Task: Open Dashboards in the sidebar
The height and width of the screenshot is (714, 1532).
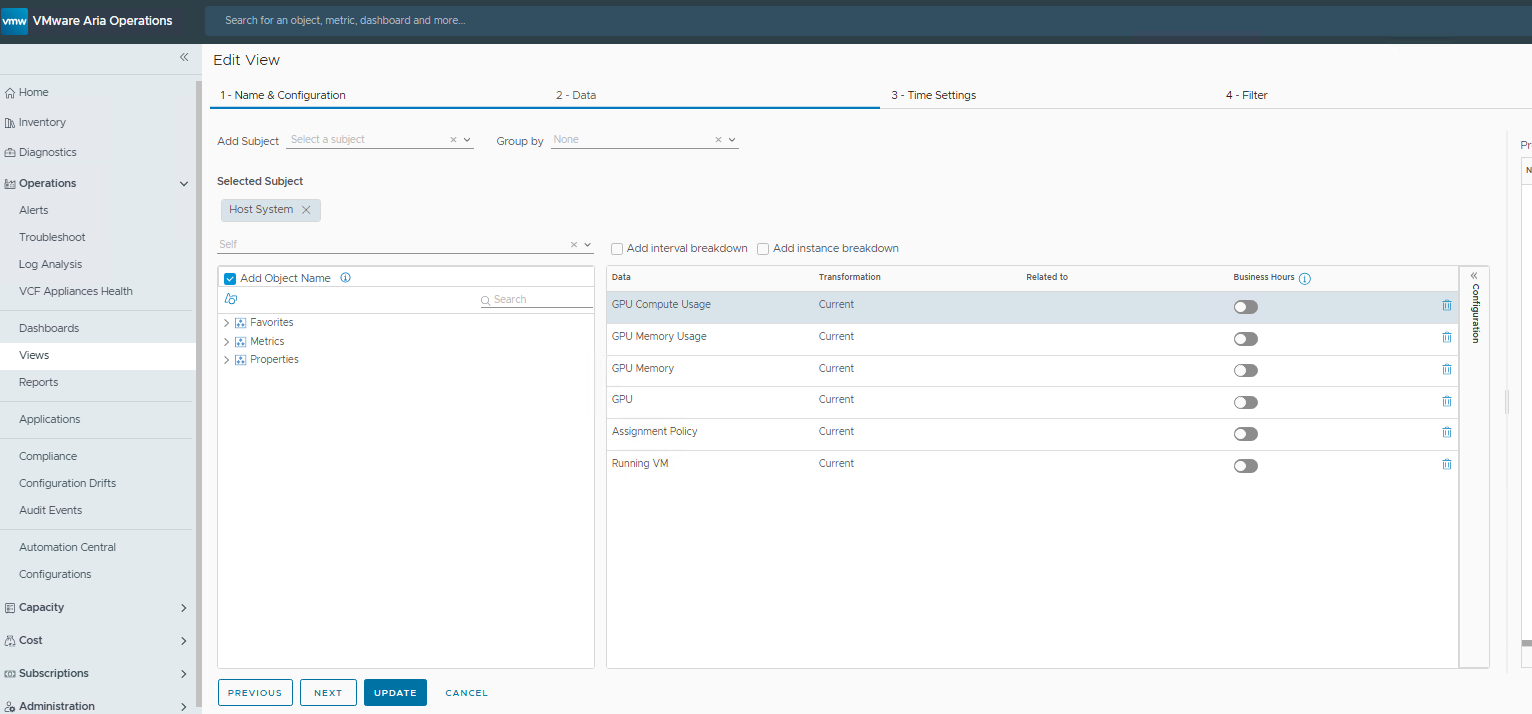Action: pos(49,328)
